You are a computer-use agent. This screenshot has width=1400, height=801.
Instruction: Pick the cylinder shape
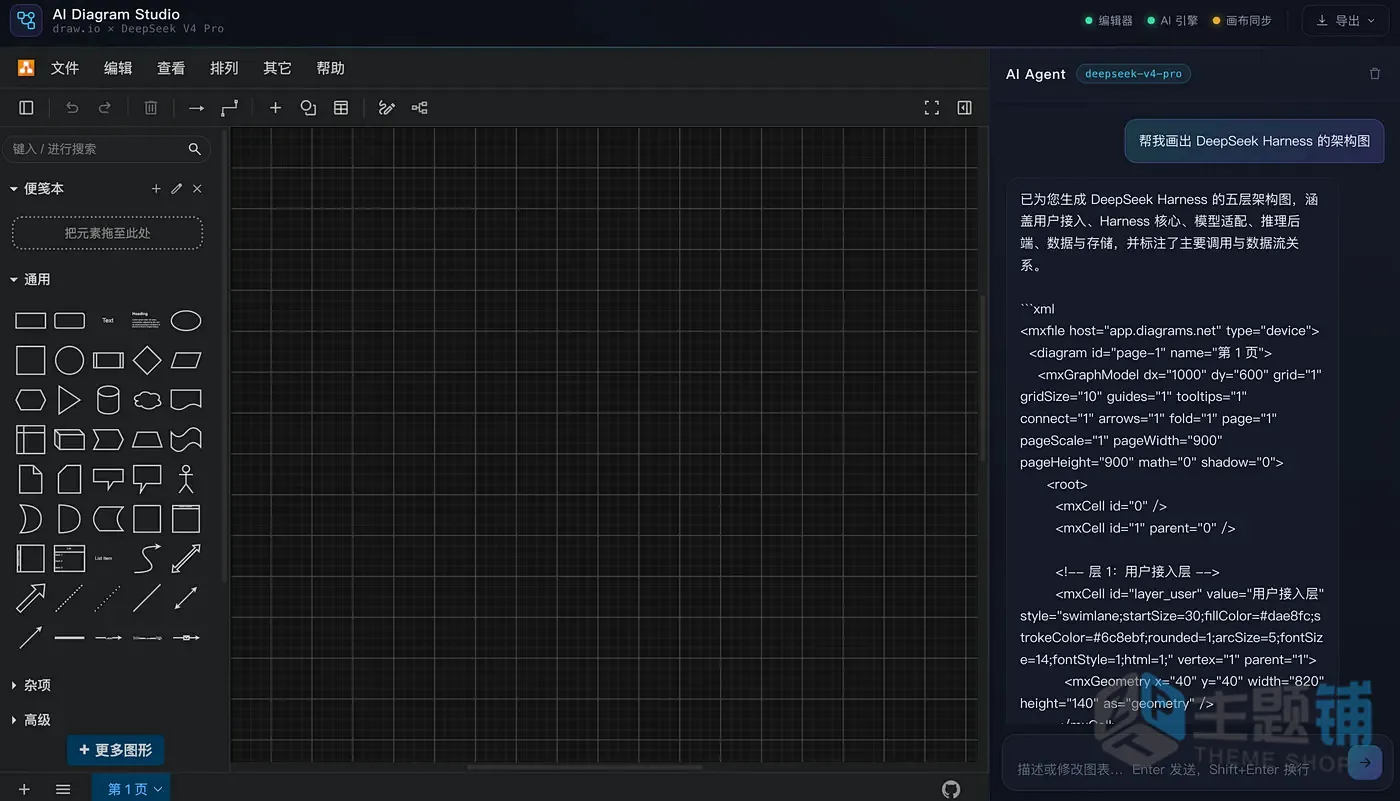[108, 400]
